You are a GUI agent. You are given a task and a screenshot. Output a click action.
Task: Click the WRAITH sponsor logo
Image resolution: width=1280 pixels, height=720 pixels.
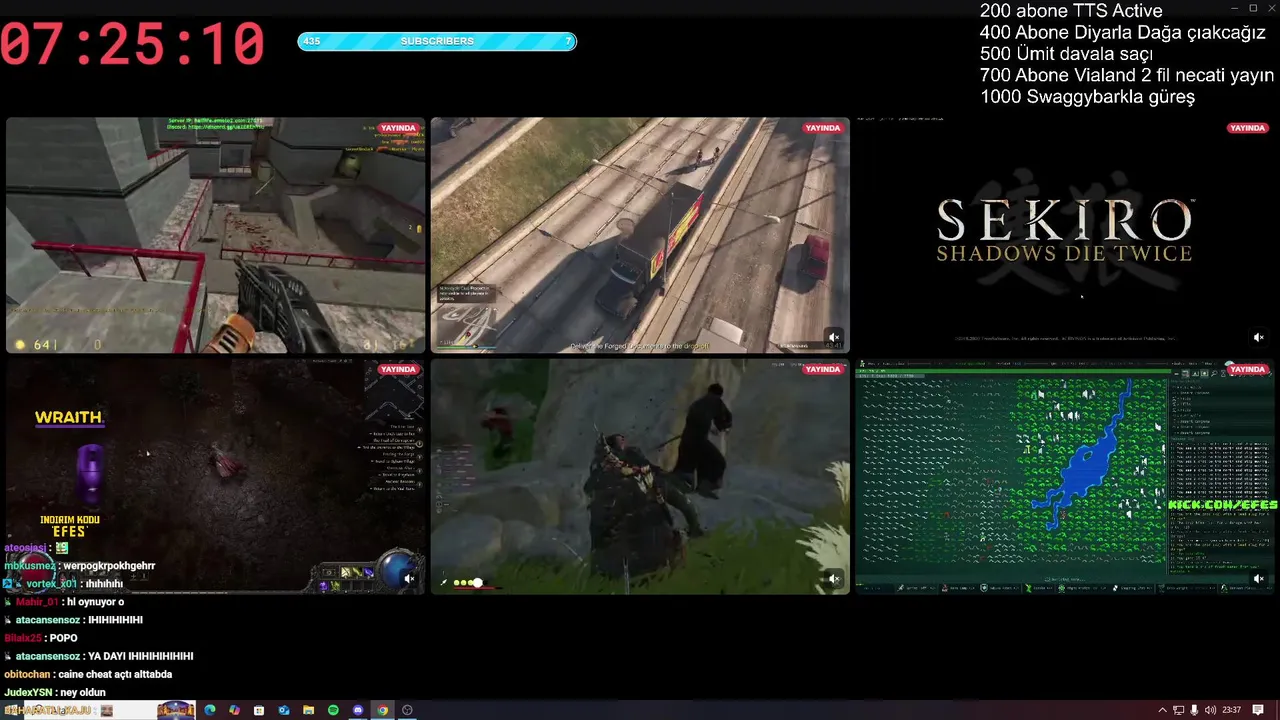69,417
